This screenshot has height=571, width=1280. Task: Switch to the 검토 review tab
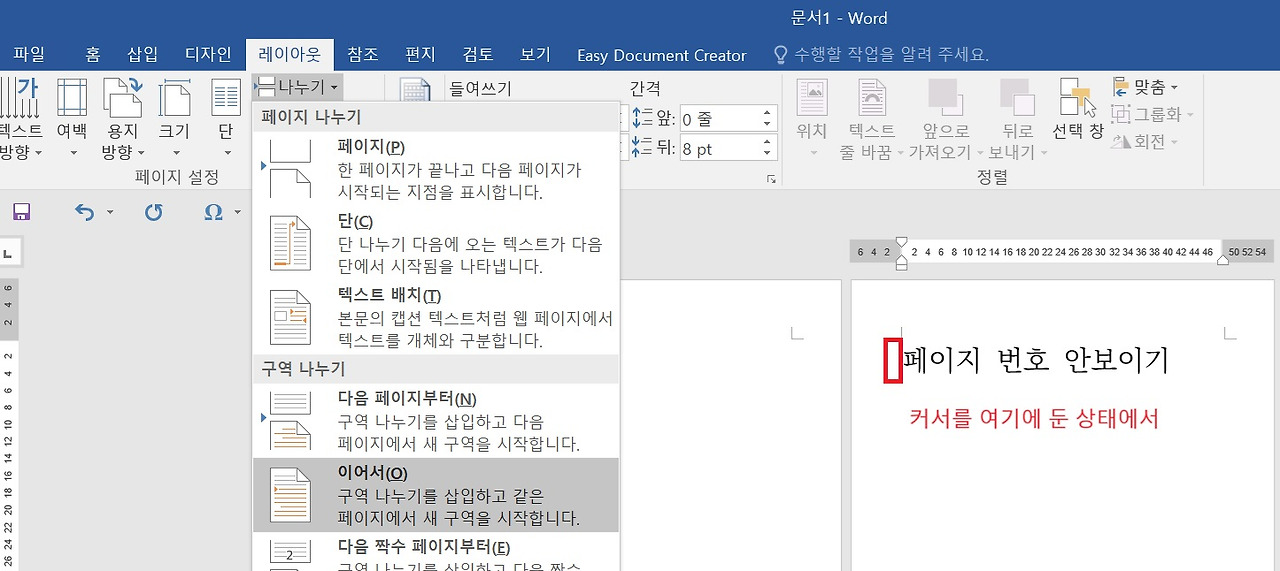(478, 54)
